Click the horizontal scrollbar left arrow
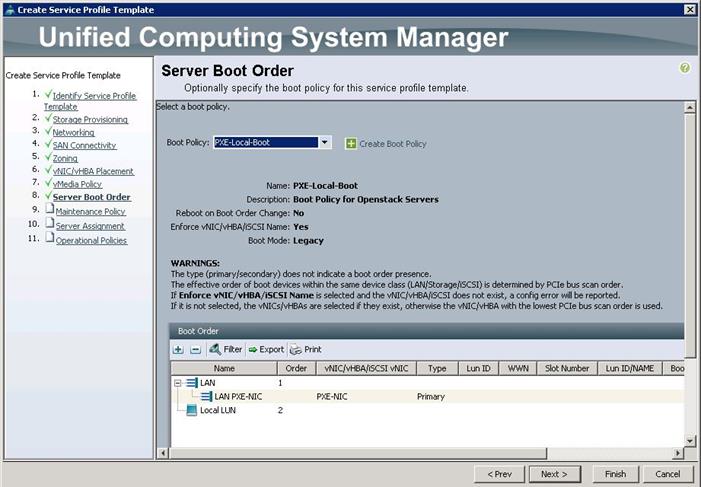This screenshot has height=487, width=701. click(163, 453)
